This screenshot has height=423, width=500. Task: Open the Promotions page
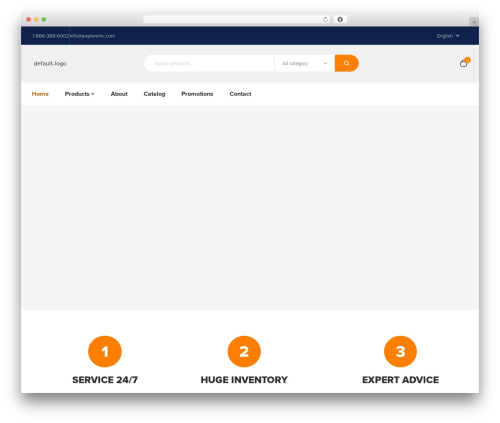tap(197, 94)
